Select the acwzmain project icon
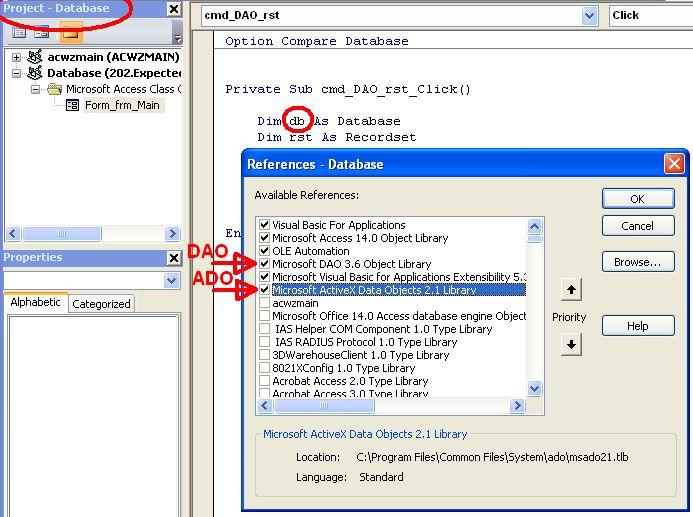This screenshot has height=517, width=693. [34, 57]
